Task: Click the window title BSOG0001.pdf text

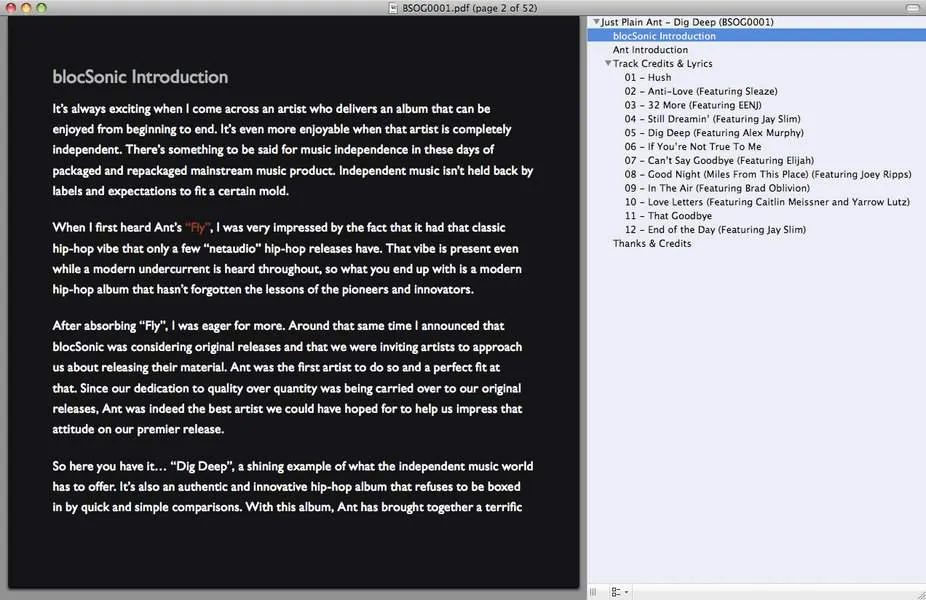Action: (470, 8)
